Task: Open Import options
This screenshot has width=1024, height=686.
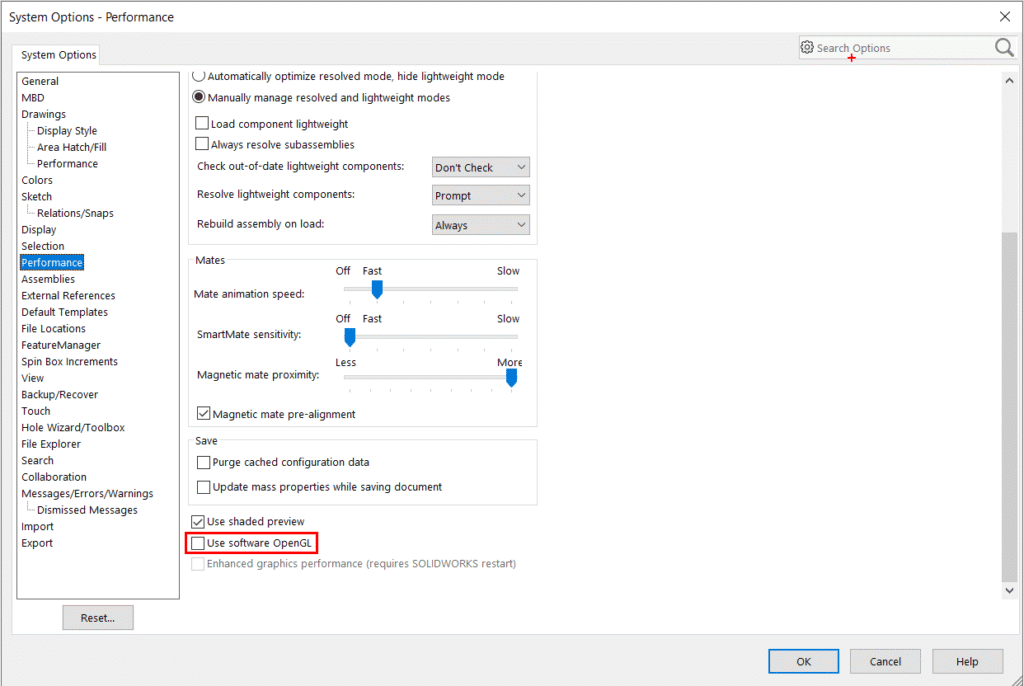Action: [x=37, y=527]
